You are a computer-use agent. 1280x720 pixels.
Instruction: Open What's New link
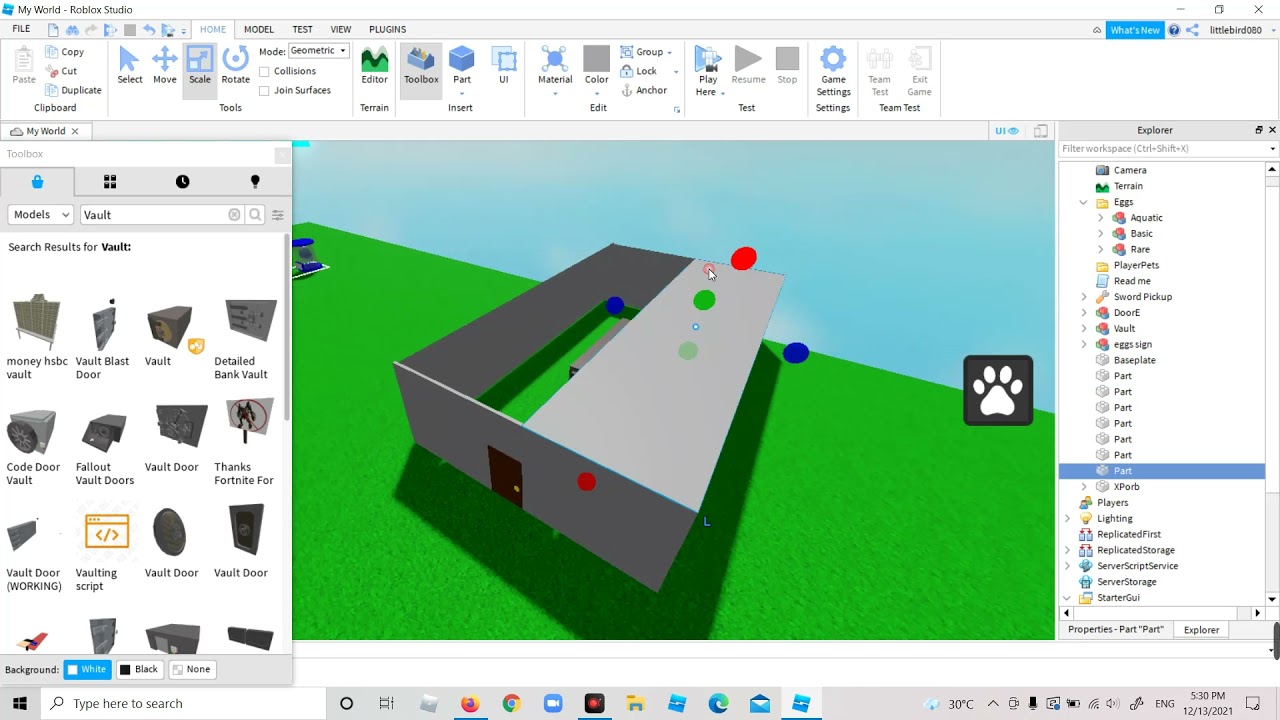1134,30
